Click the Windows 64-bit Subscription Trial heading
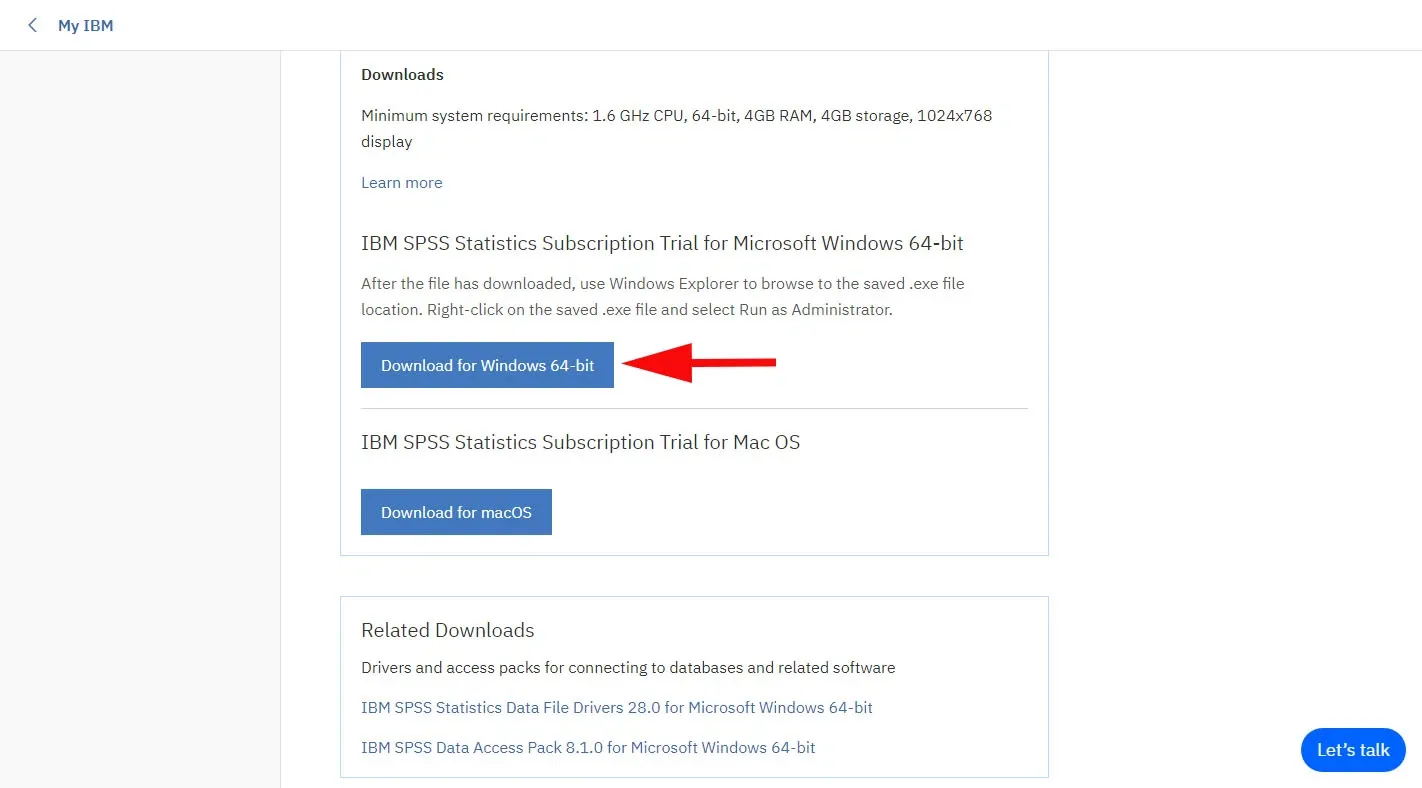 [x=662, y=243]
